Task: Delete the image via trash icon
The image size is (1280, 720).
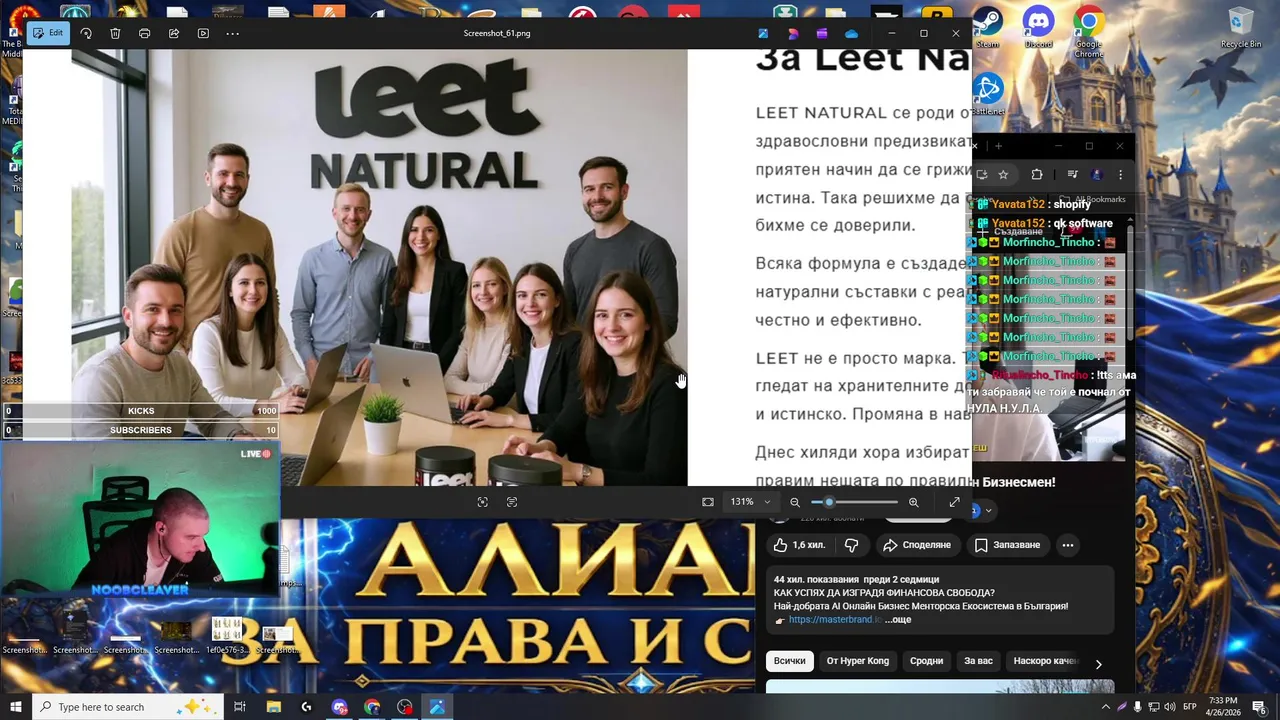Action: (x=115, y=33)
